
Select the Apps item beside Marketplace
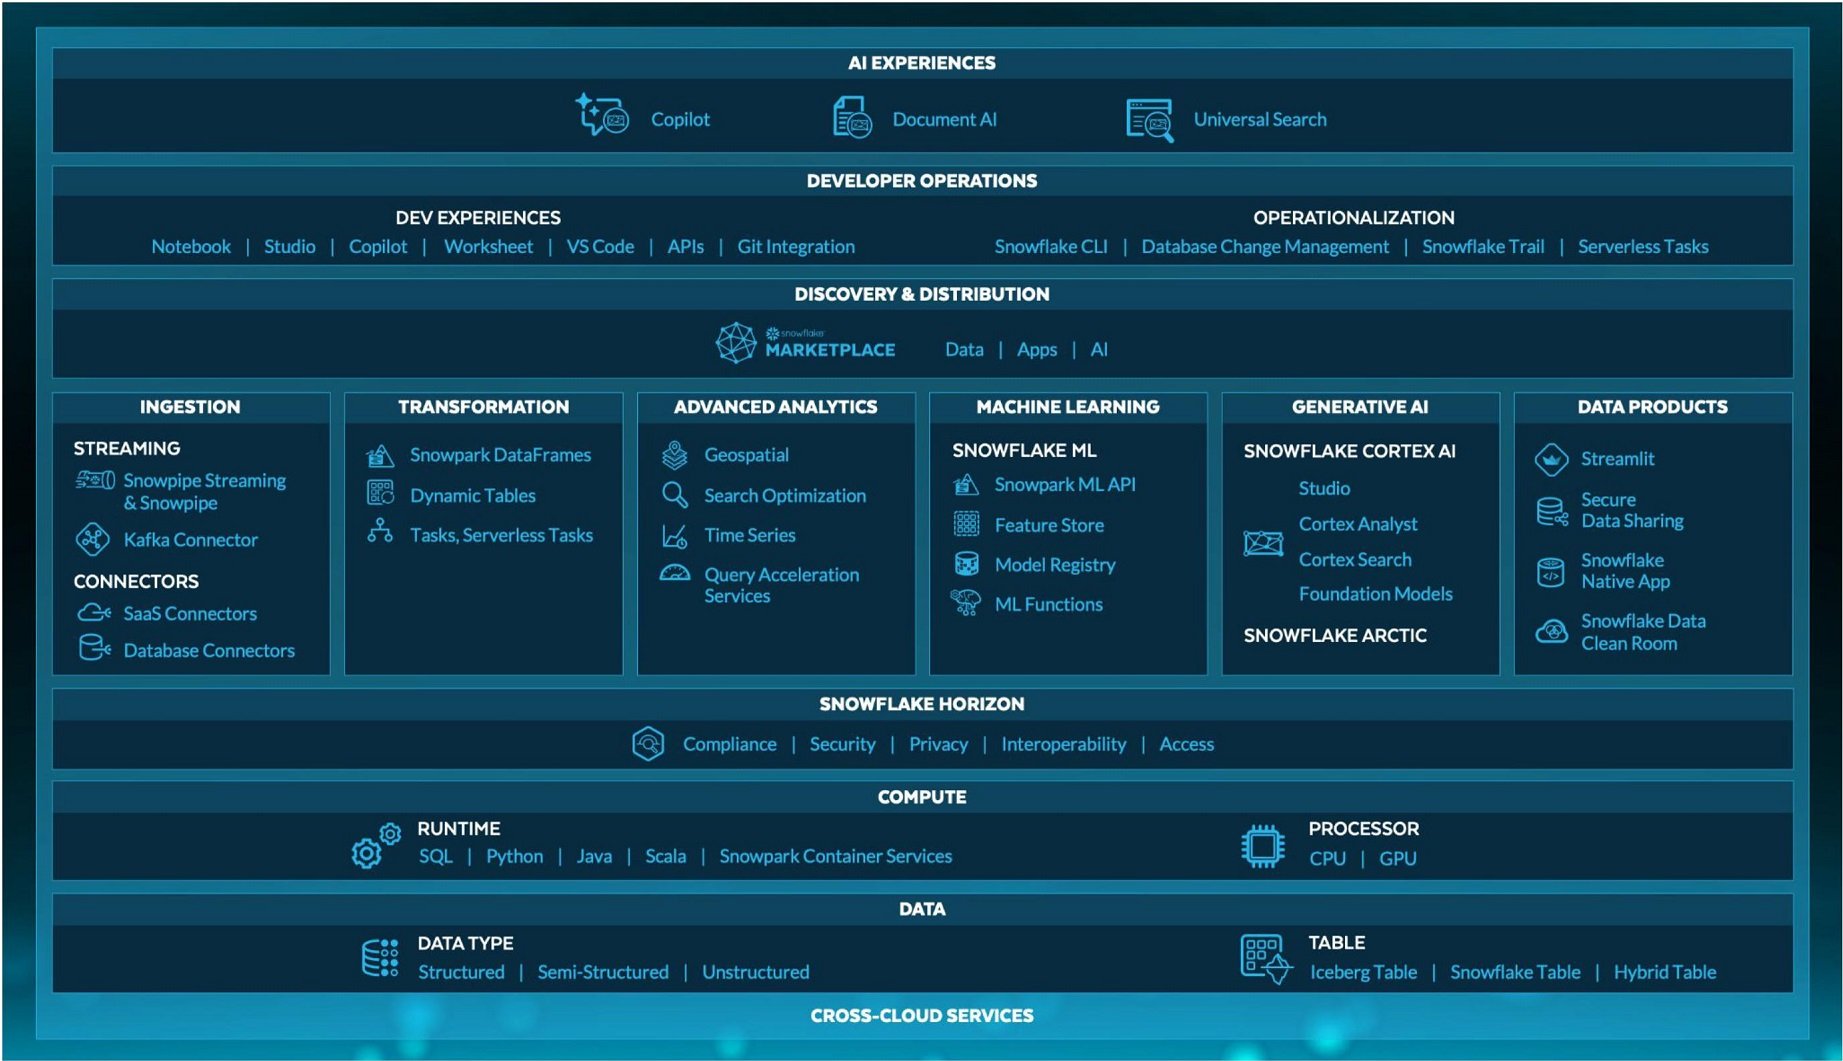click(x=1036, y=350)
